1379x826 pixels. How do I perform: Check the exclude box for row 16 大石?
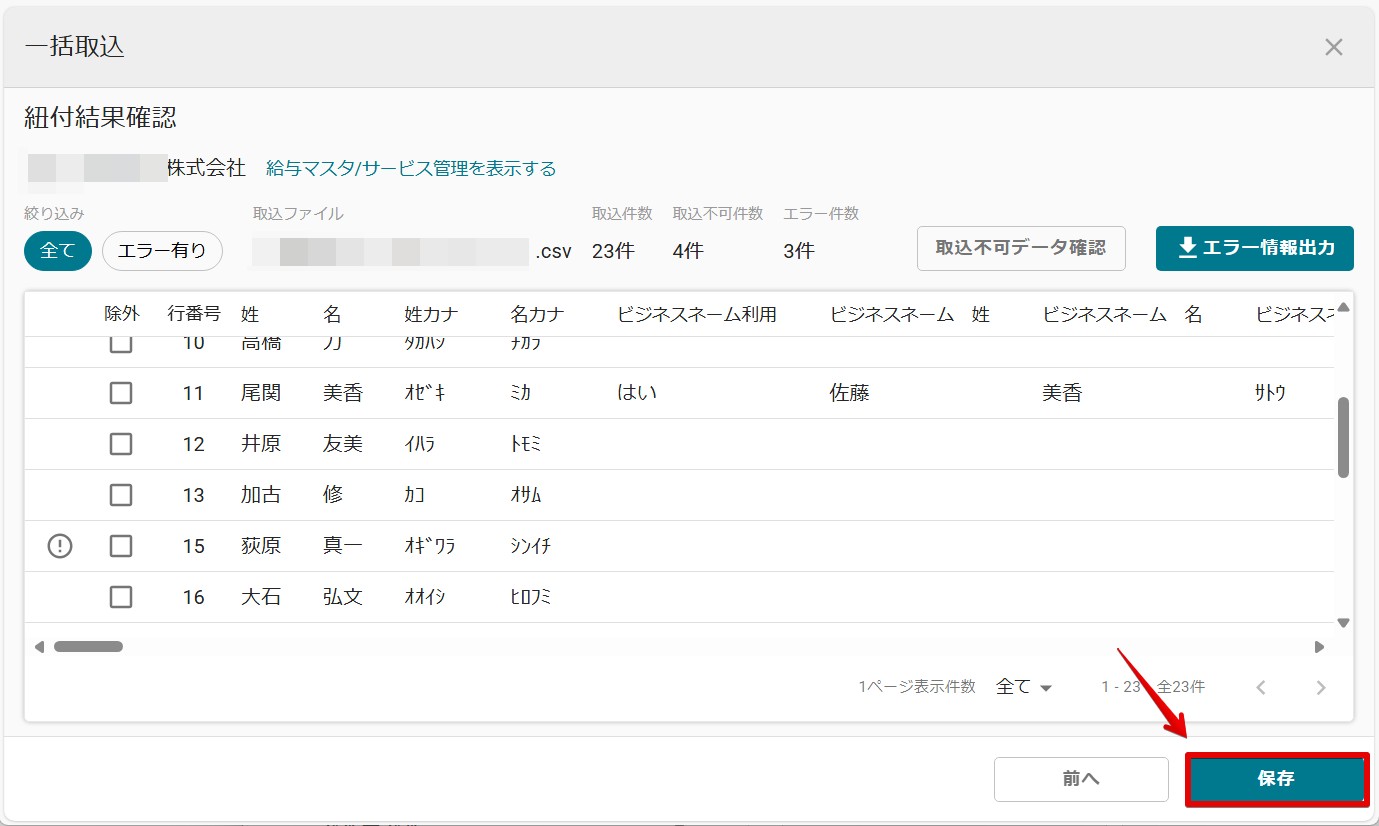(121, 597)
